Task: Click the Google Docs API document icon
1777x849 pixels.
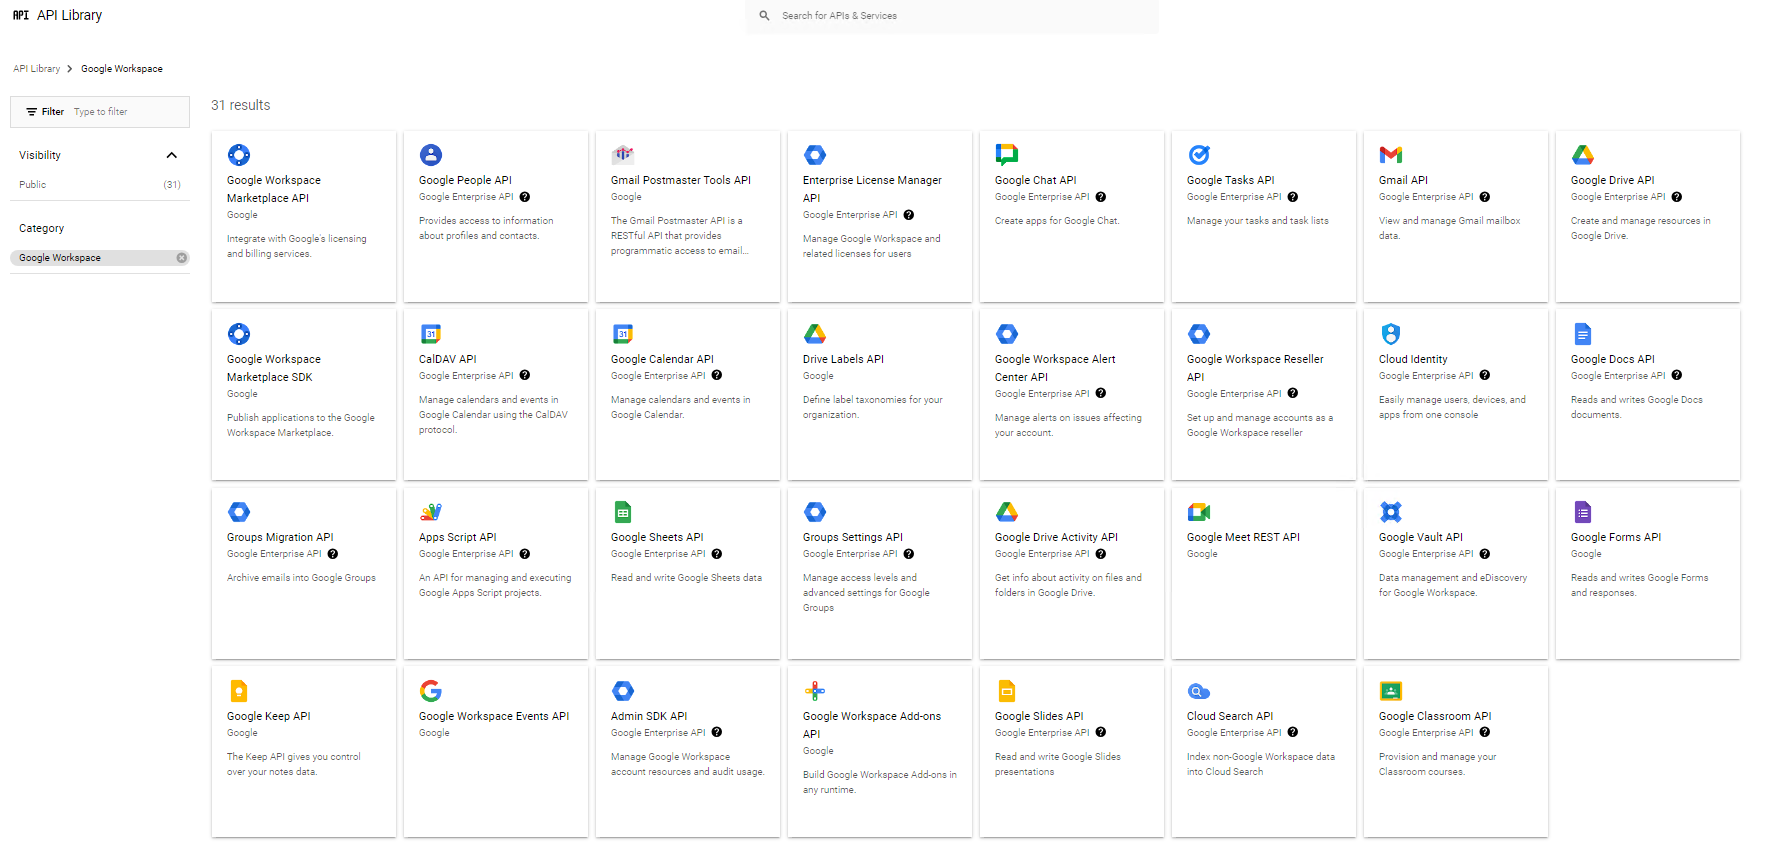Action: point(1583,334)
